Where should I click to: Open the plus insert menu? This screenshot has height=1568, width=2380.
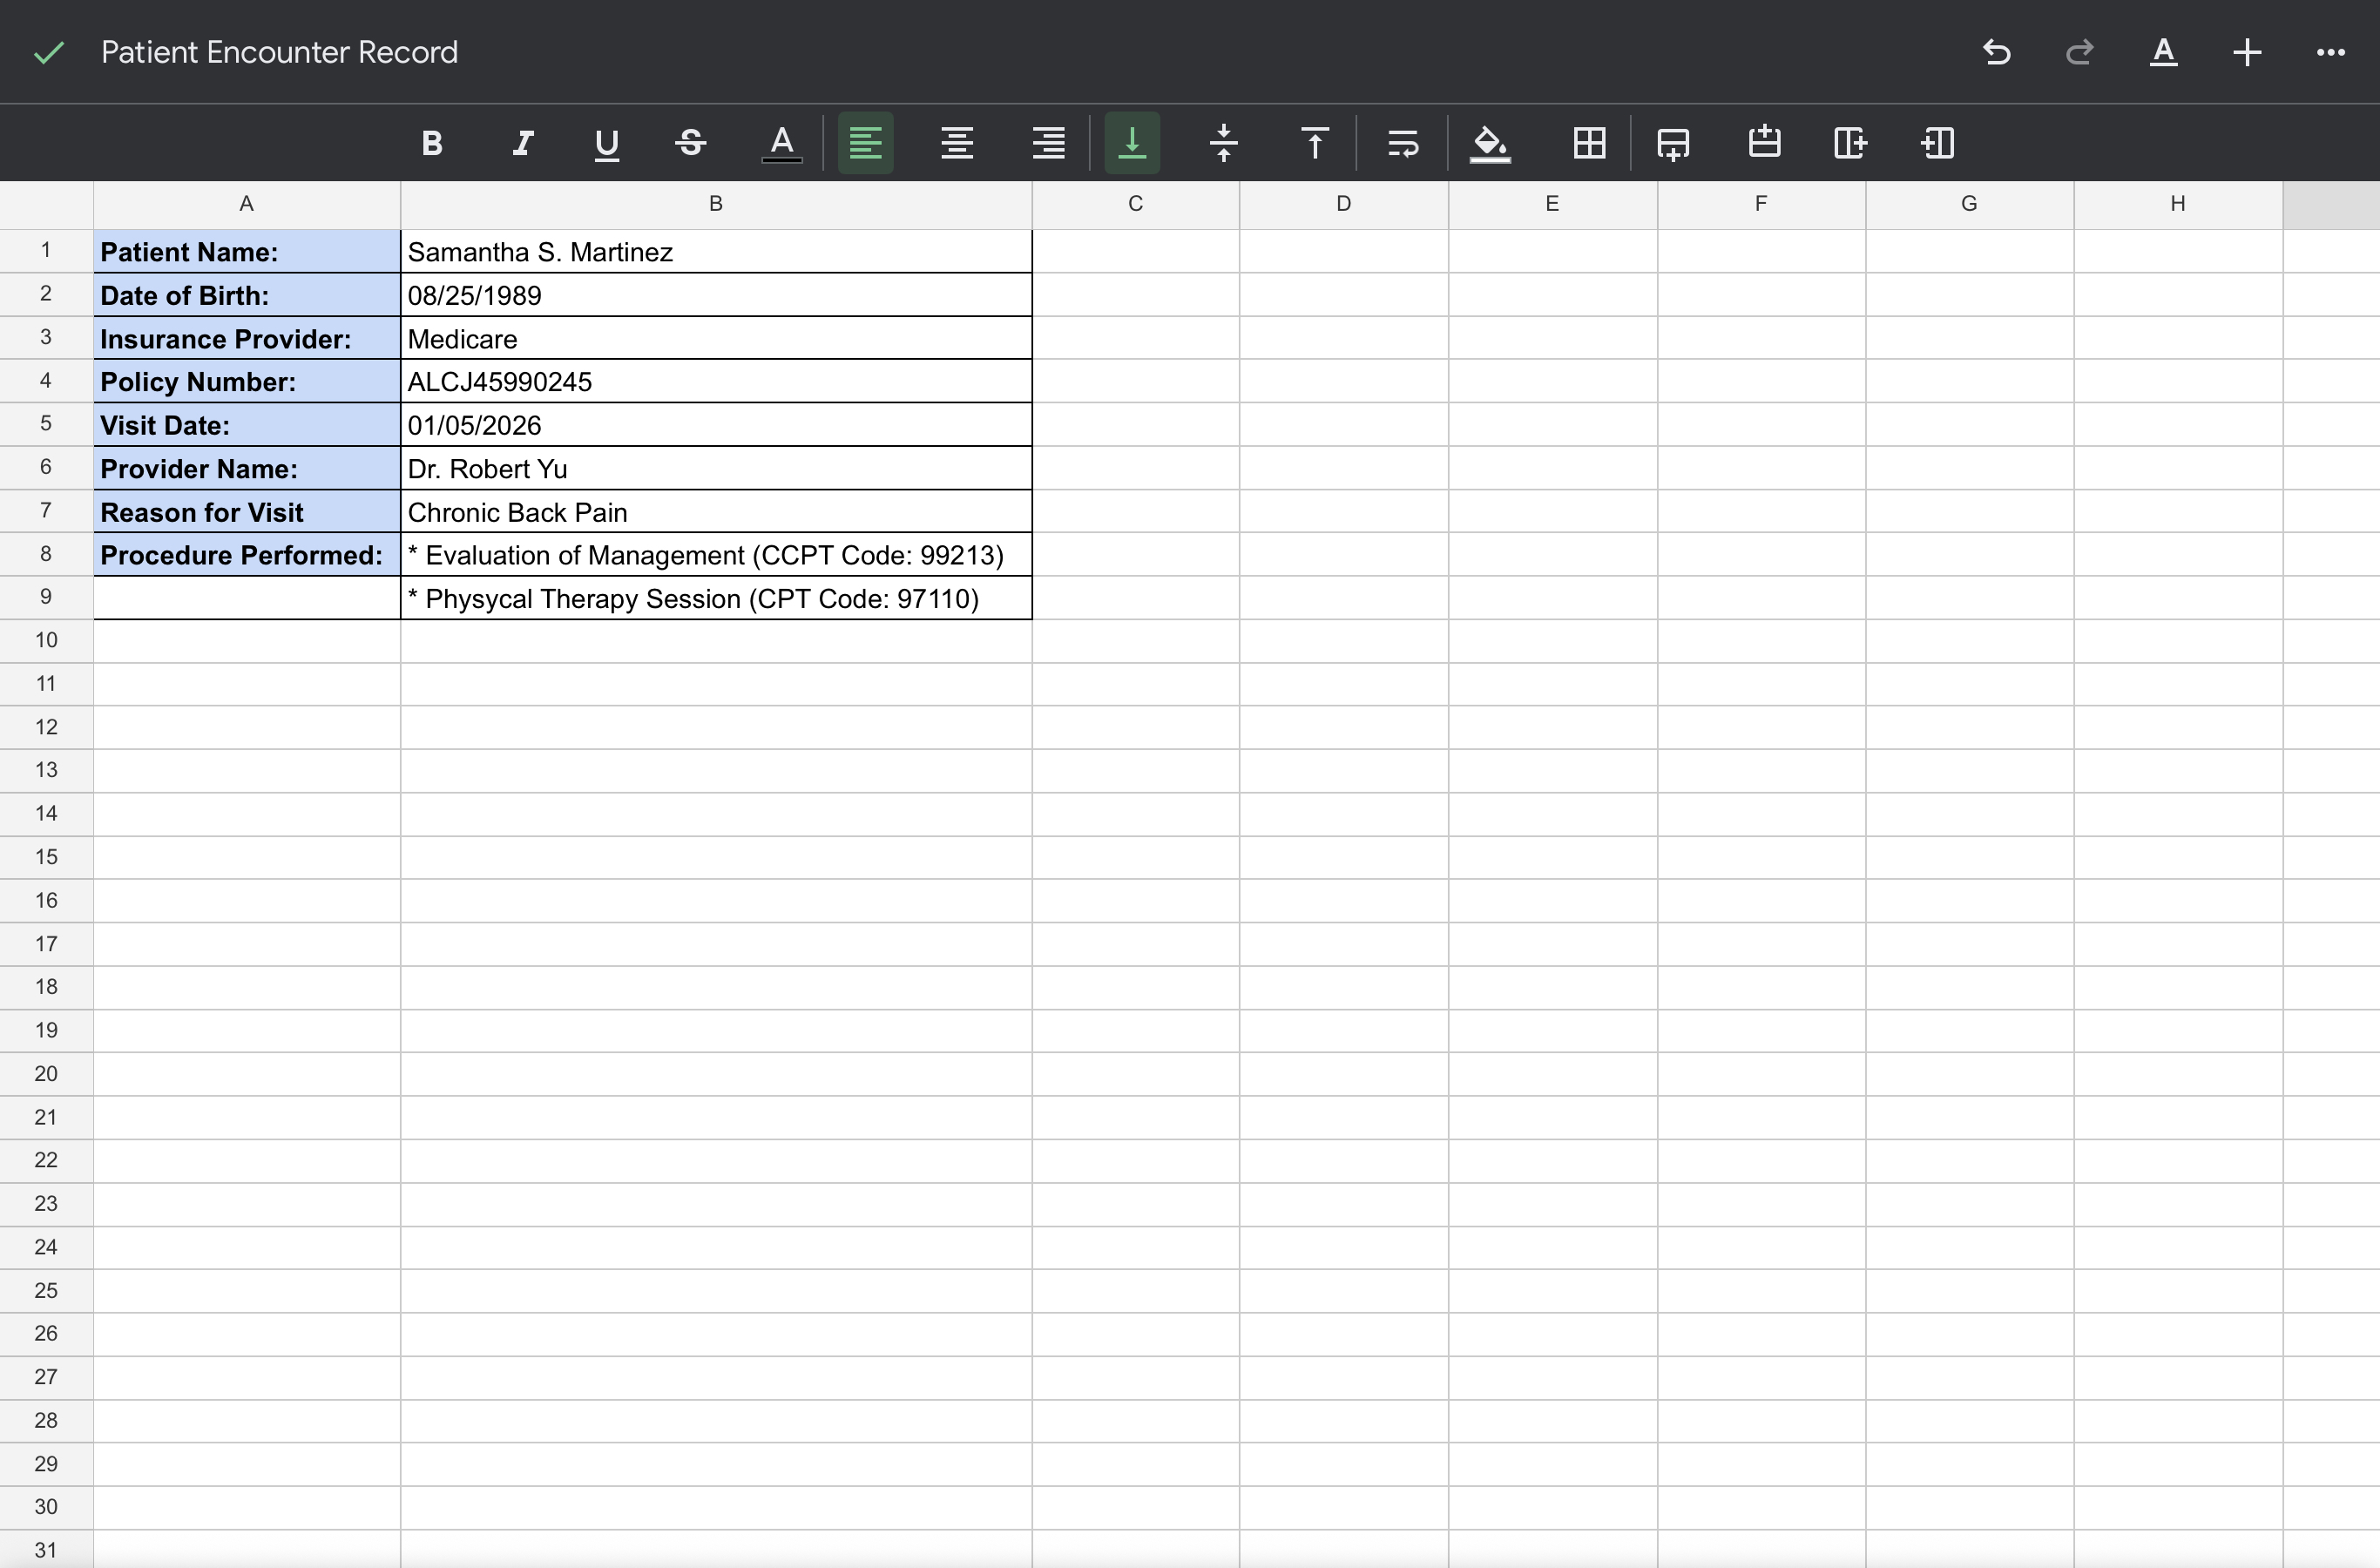click(x=2247, y=52)
